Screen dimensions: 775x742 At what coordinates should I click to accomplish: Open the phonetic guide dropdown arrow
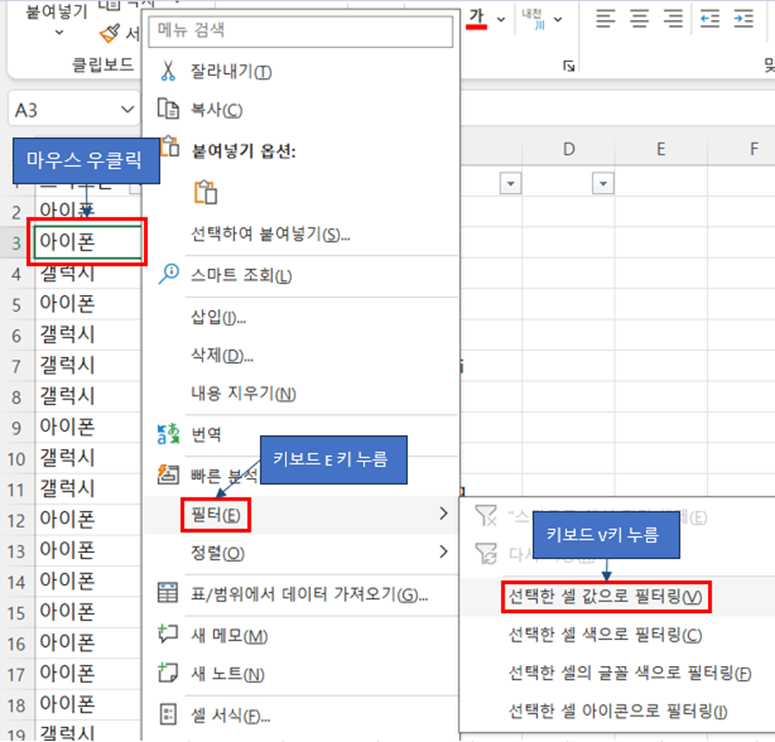point(558,19)
